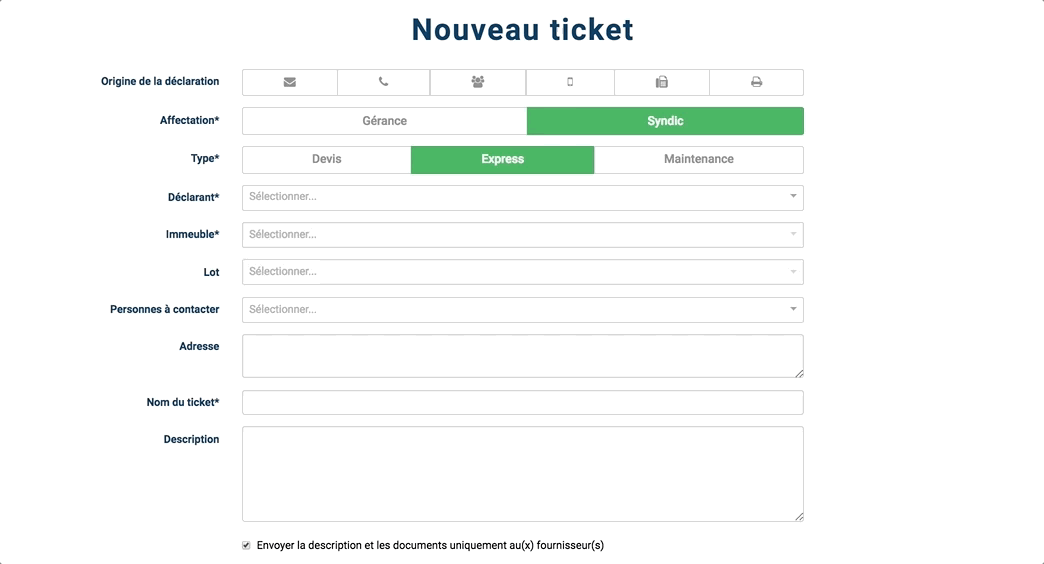Grab the Description box resize handle
The height and width of the screenshot is (564, 1044).
click(x=799, y=517)
